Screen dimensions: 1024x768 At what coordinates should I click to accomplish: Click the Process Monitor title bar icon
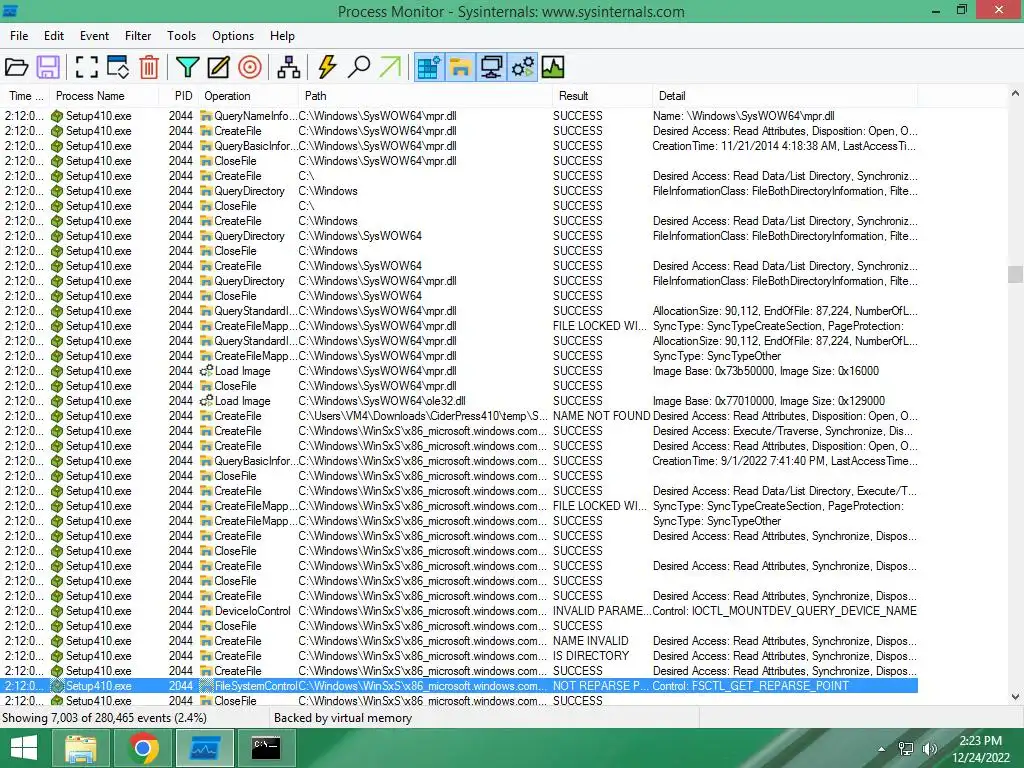[10, 10]
